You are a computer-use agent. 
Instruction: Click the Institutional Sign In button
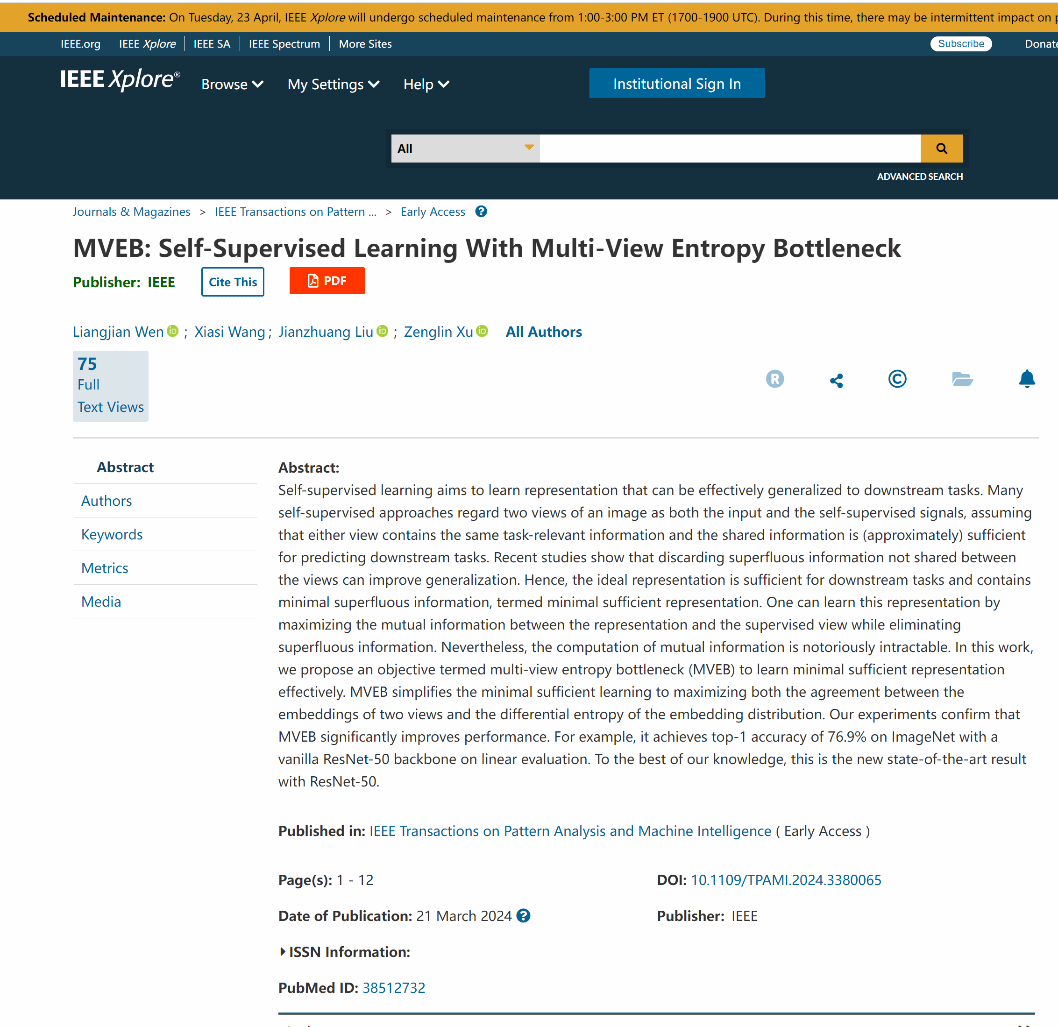[x=677, y=84]
